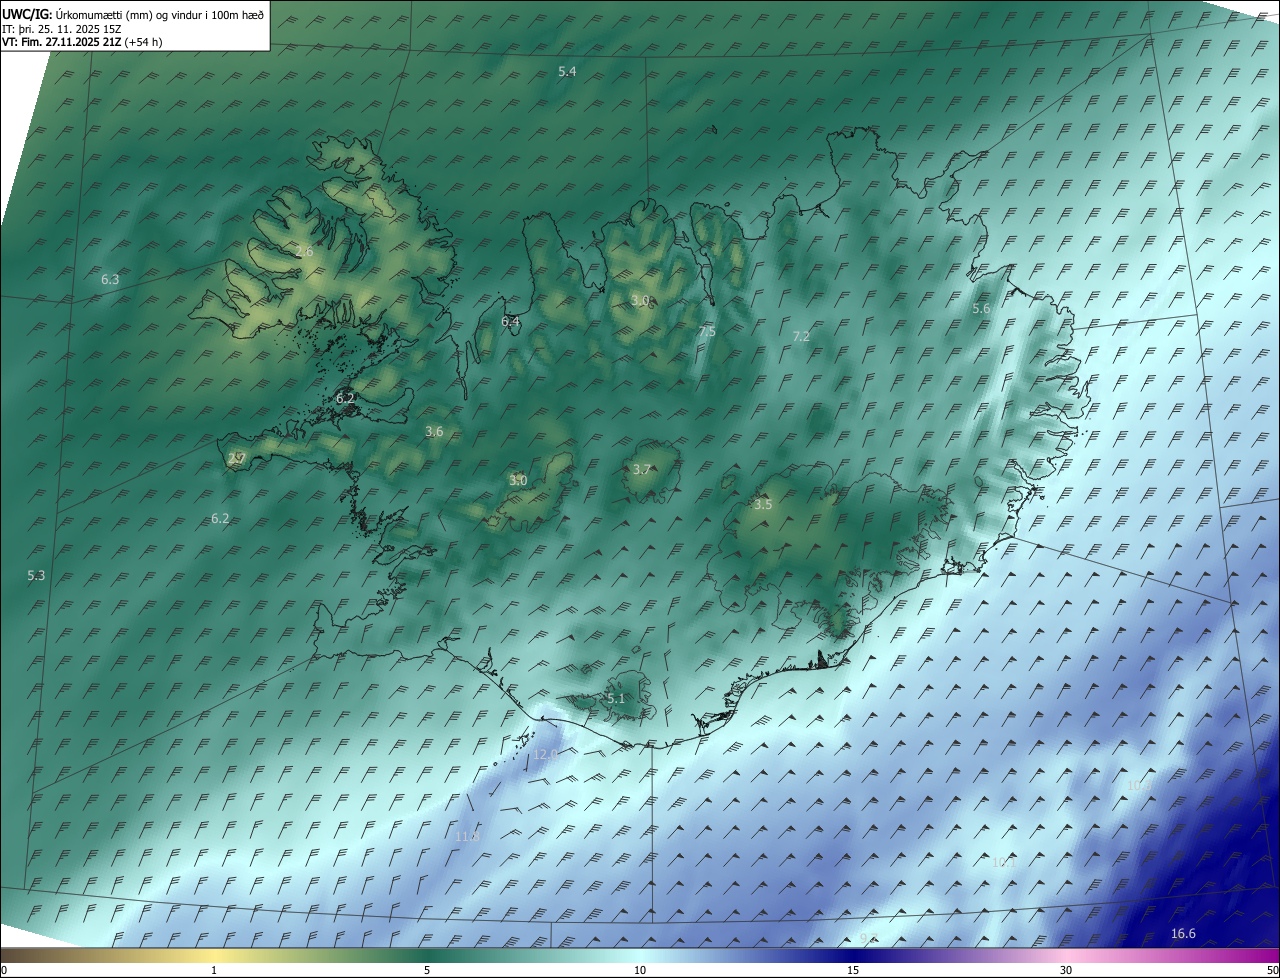Screen dimensions: 1280x978
Task: Click the 10 tick on the colour scale
Action: click(640, 970)
